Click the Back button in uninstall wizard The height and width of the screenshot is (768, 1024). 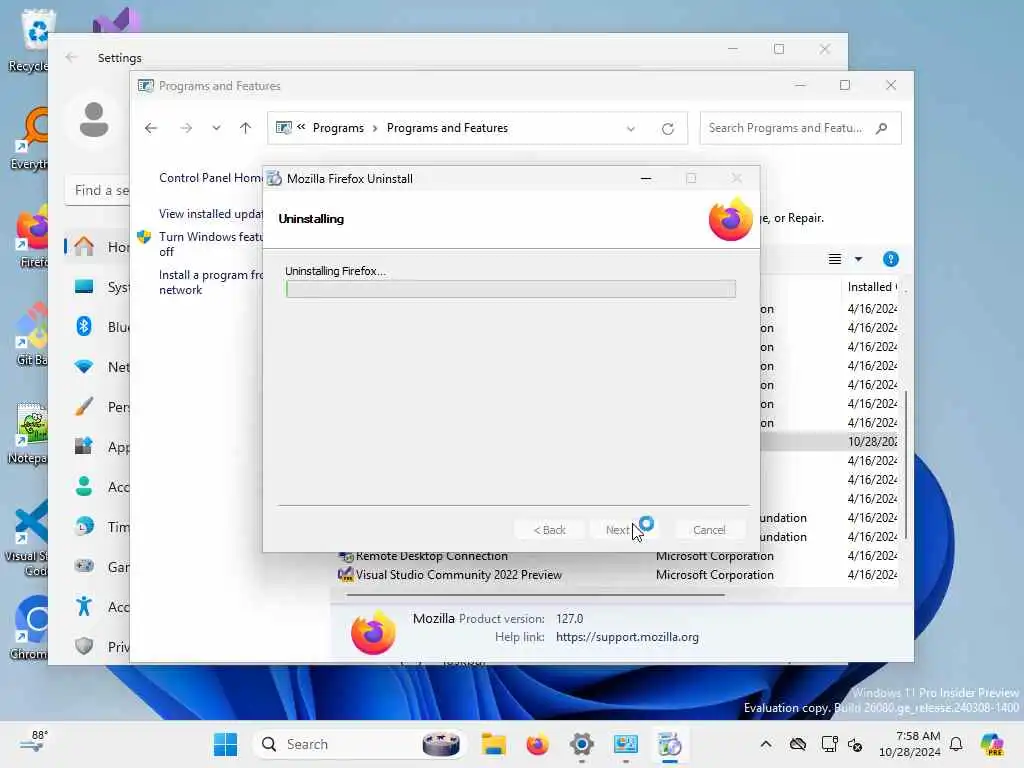coord(549,530)
